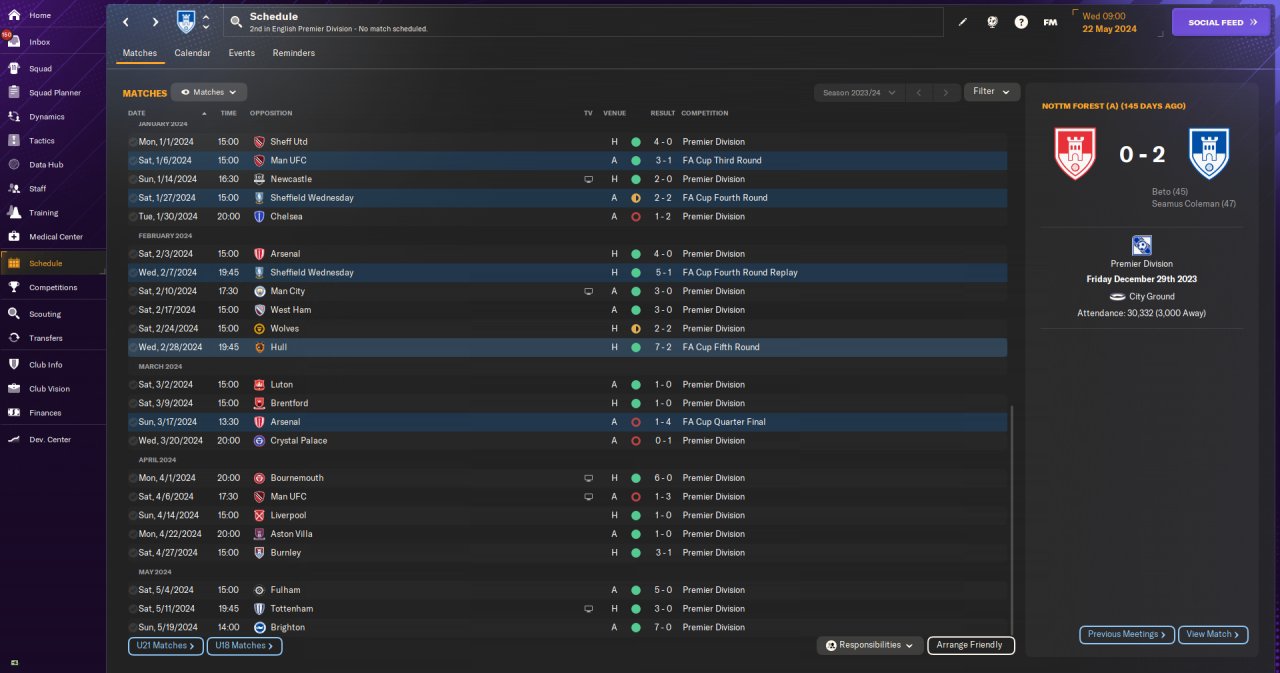Open U21 Matches

pos(165,646)
